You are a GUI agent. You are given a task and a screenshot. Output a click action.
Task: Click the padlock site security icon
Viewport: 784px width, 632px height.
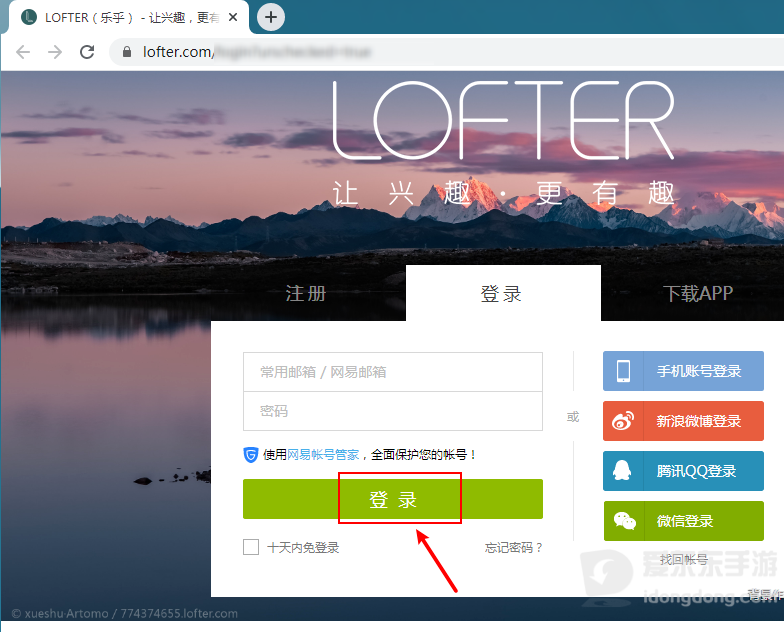(127, 52)
